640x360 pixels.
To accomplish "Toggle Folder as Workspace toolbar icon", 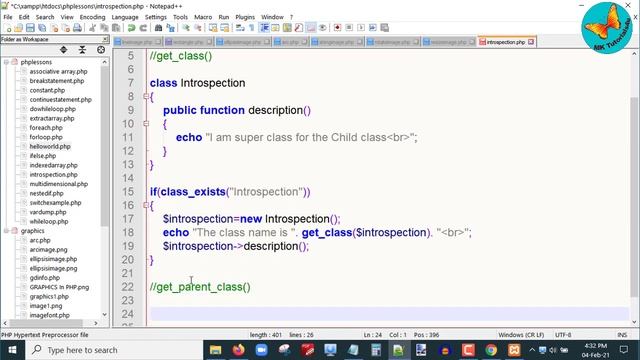I will coord(311,28).
